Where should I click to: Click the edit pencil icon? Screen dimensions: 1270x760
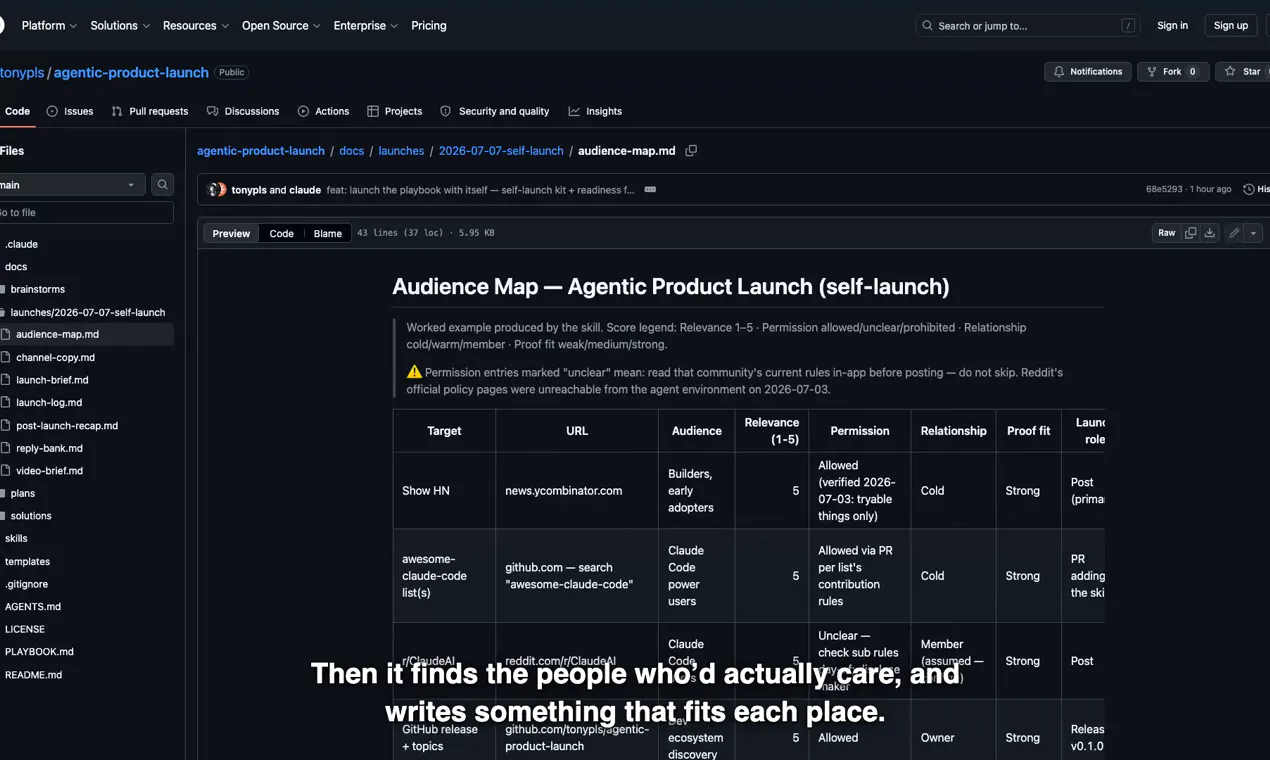[x=1234, y=233]
